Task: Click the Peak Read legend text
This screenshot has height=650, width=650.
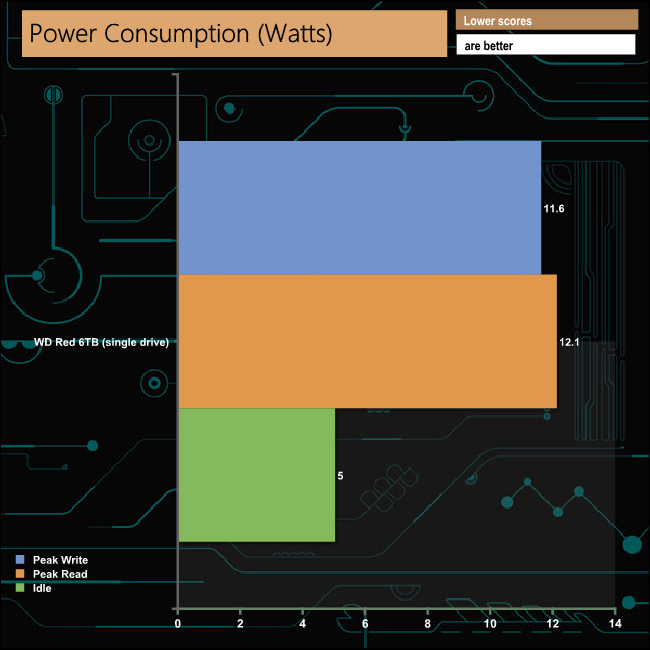Action: click(x=60, y=574)
